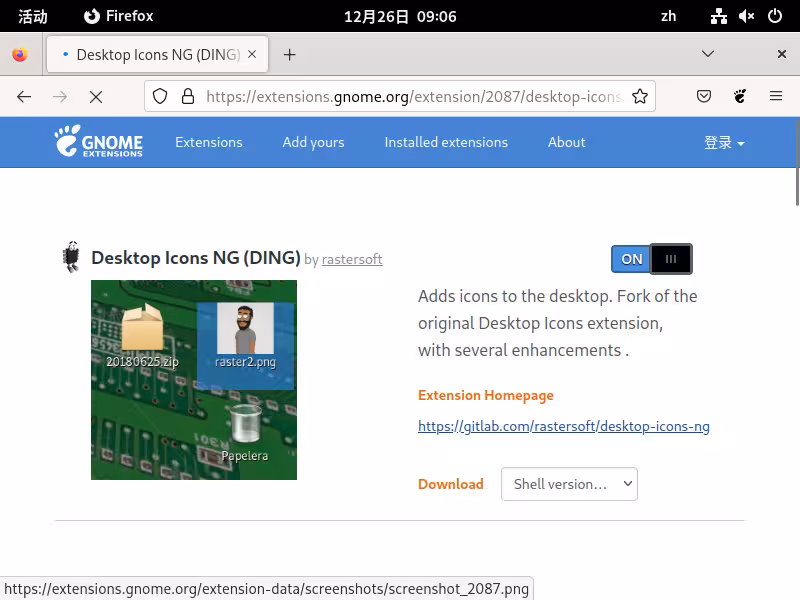
Task: Go back to the previous page
Action: (x=24, y=96)
